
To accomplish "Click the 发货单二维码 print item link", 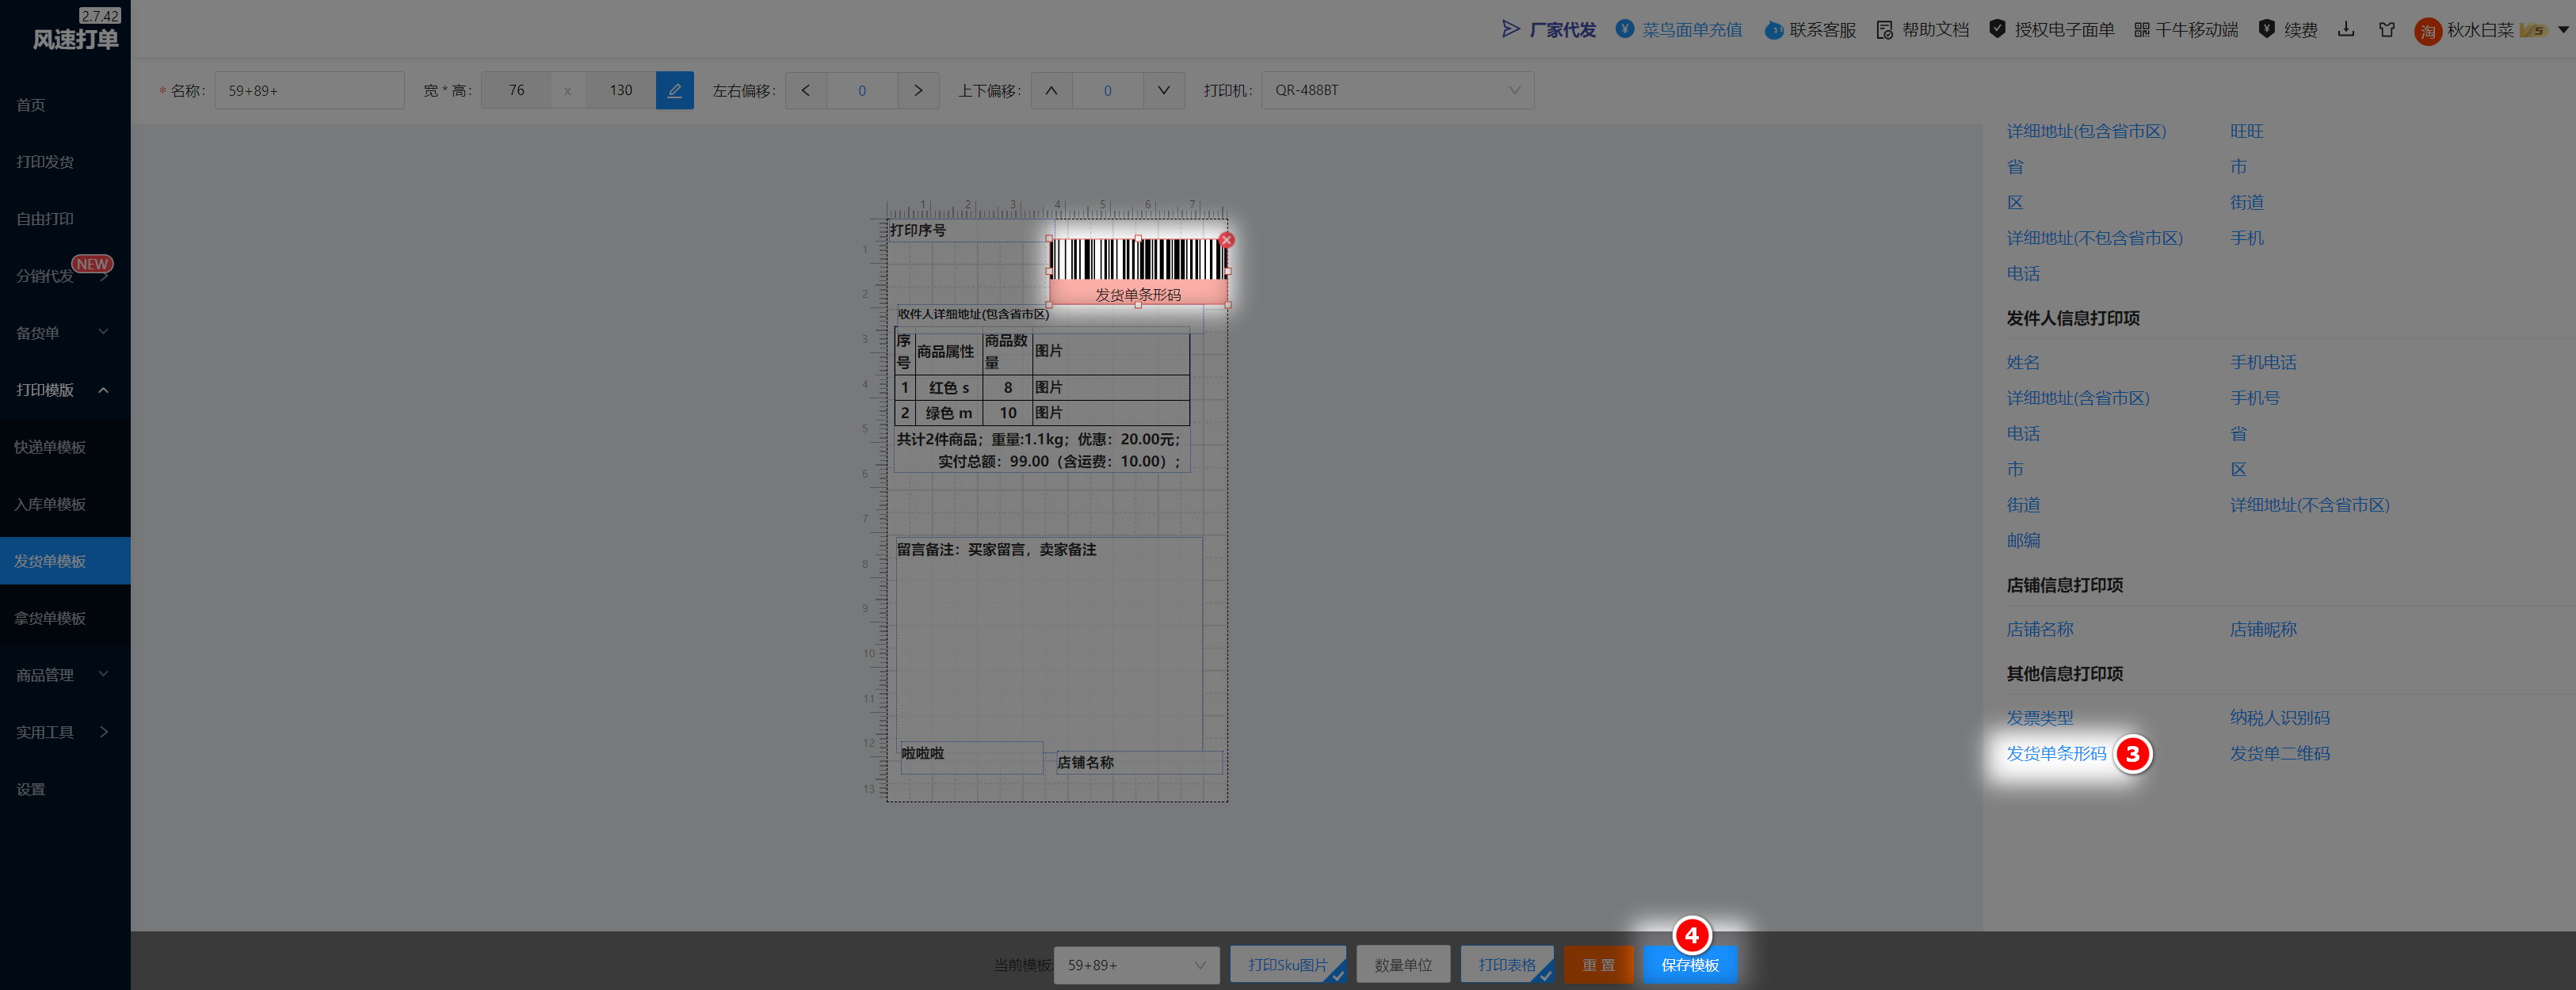I will point(2279,753).
